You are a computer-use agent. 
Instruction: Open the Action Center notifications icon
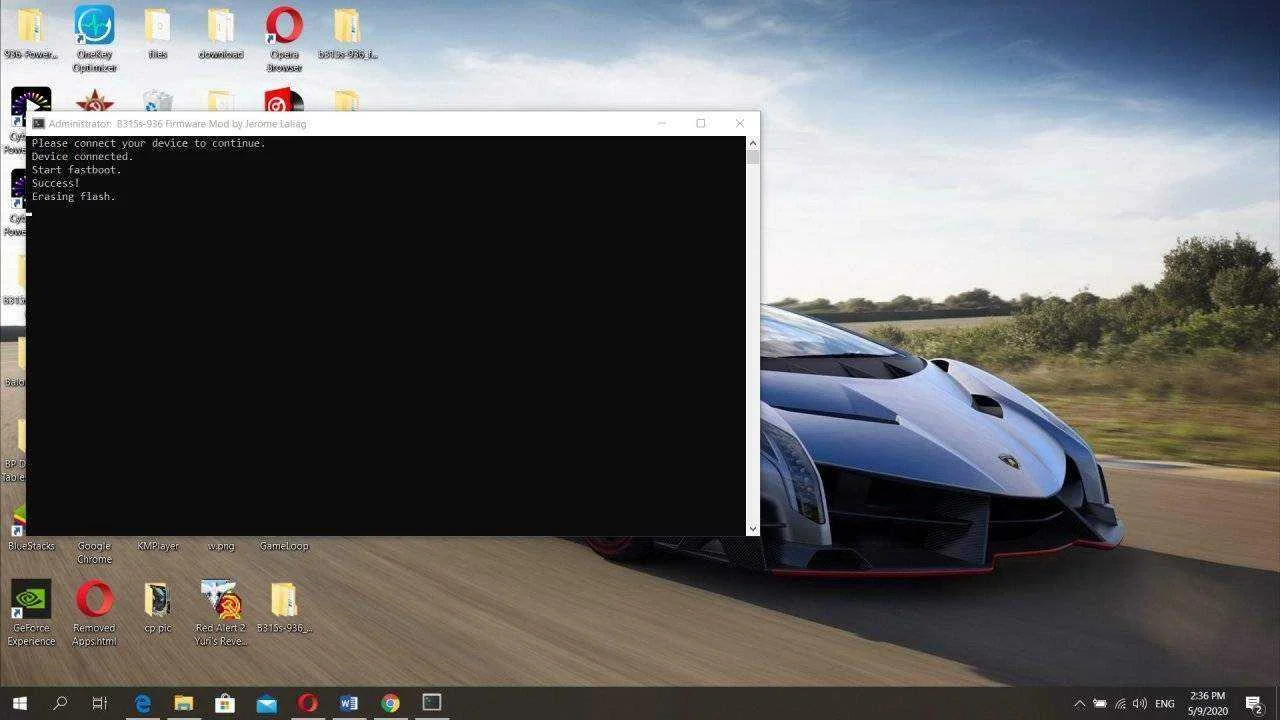click(x=1254, y=704)
